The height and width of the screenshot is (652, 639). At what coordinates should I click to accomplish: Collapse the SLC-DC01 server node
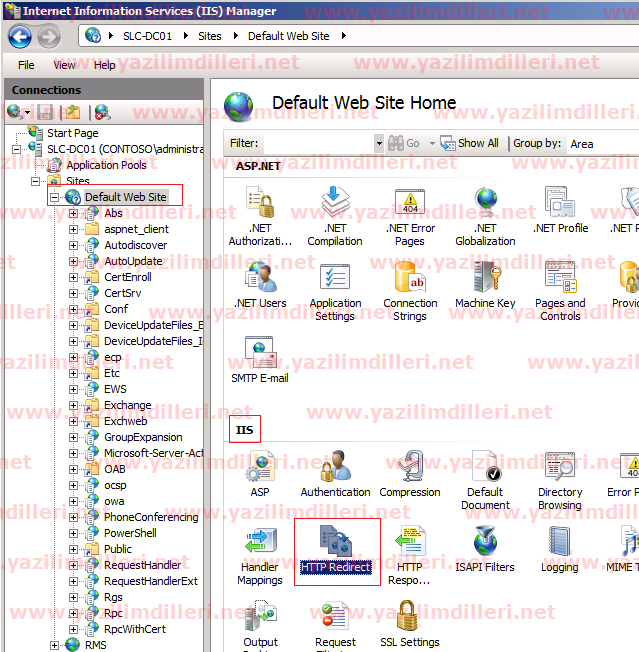tap(17, 149)
